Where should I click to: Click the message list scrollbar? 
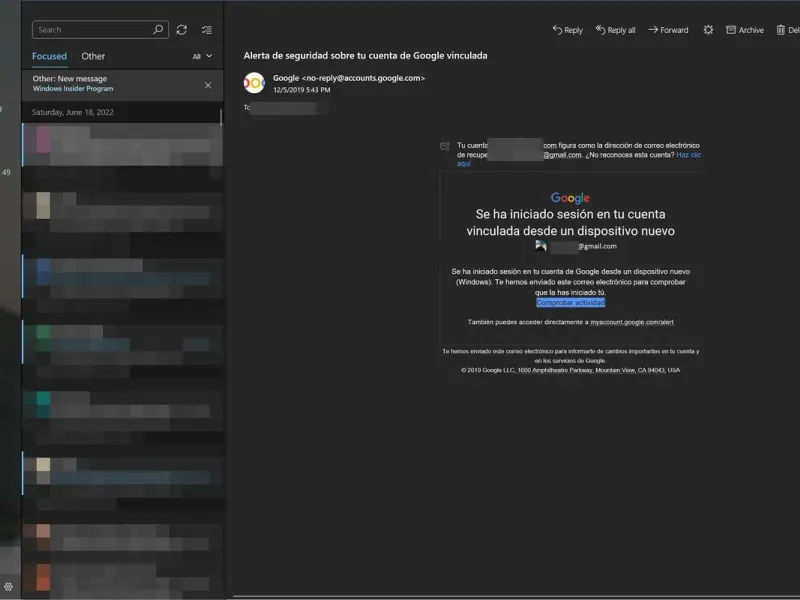(x=221, y=117)
